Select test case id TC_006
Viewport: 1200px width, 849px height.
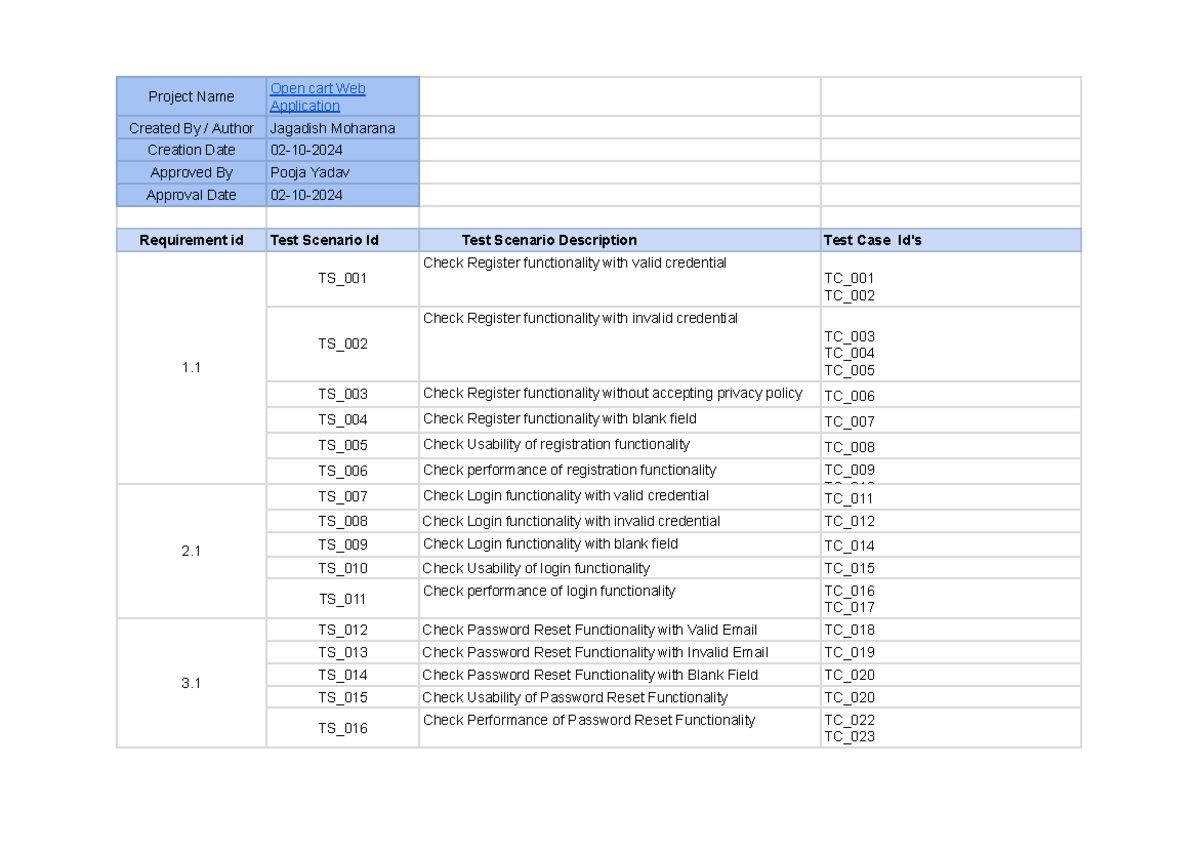[849, 397]
